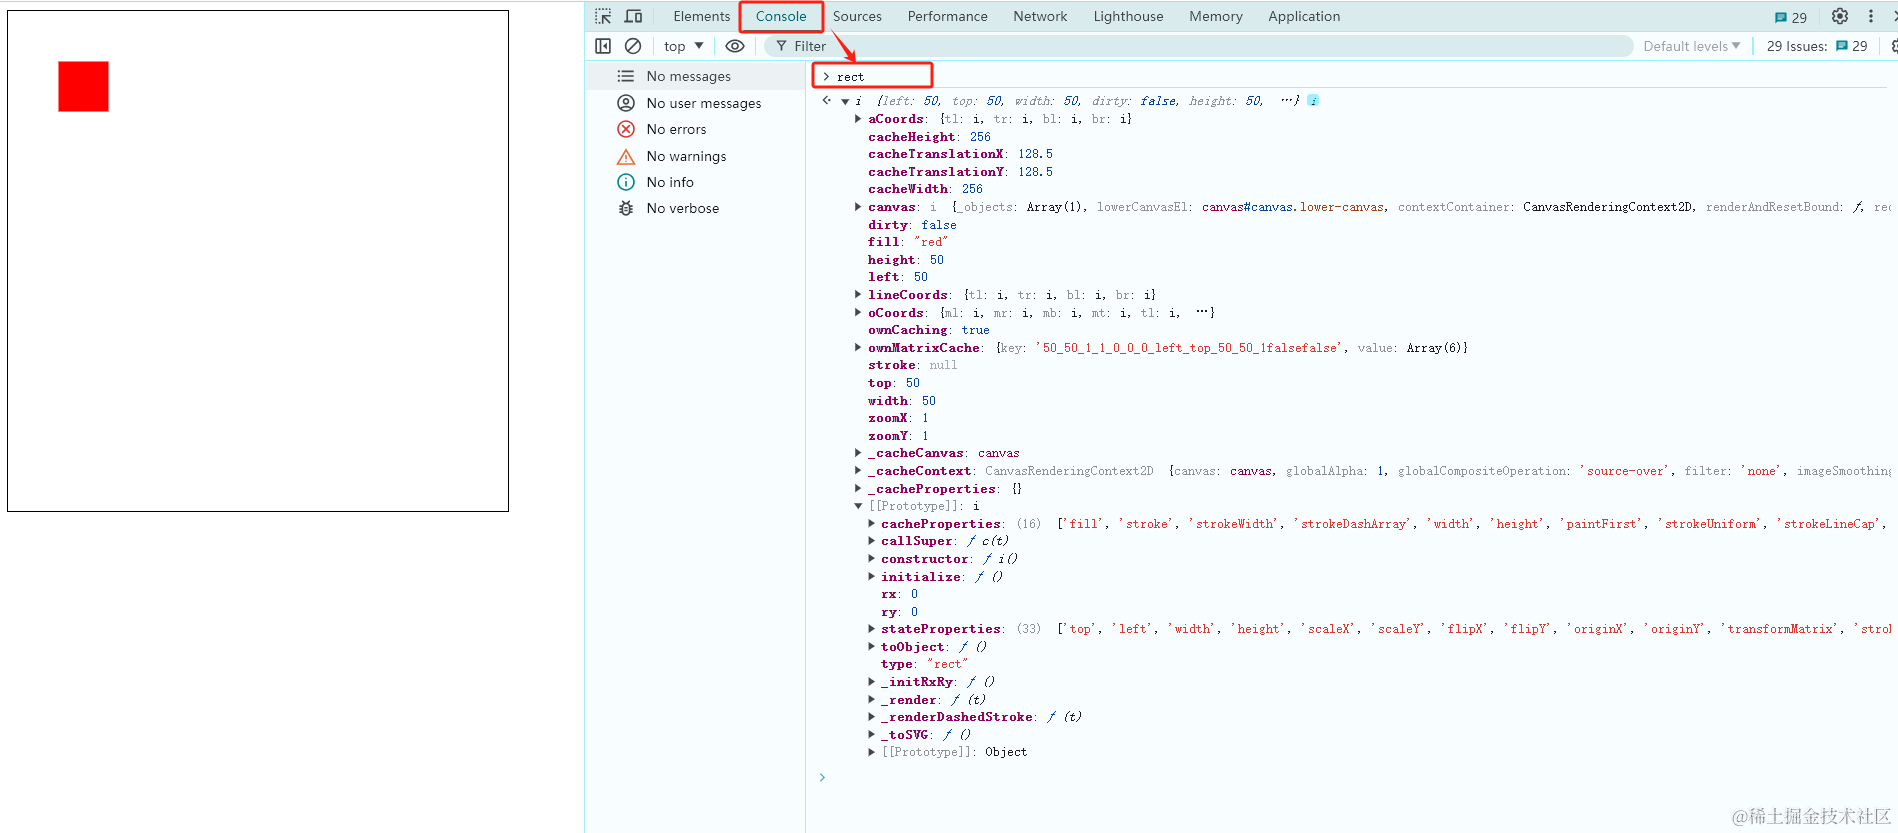Image resolution: width=1898 pixels, height=833 pixels.
Task: Click the cacheHeight: 256 value
Action: (980, 137)
